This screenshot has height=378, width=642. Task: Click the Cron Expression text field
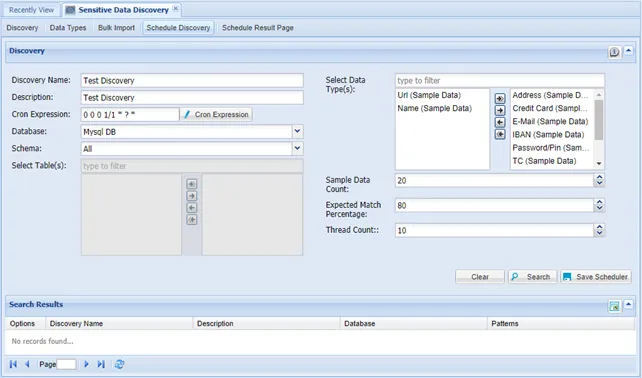tap(130, 115)
